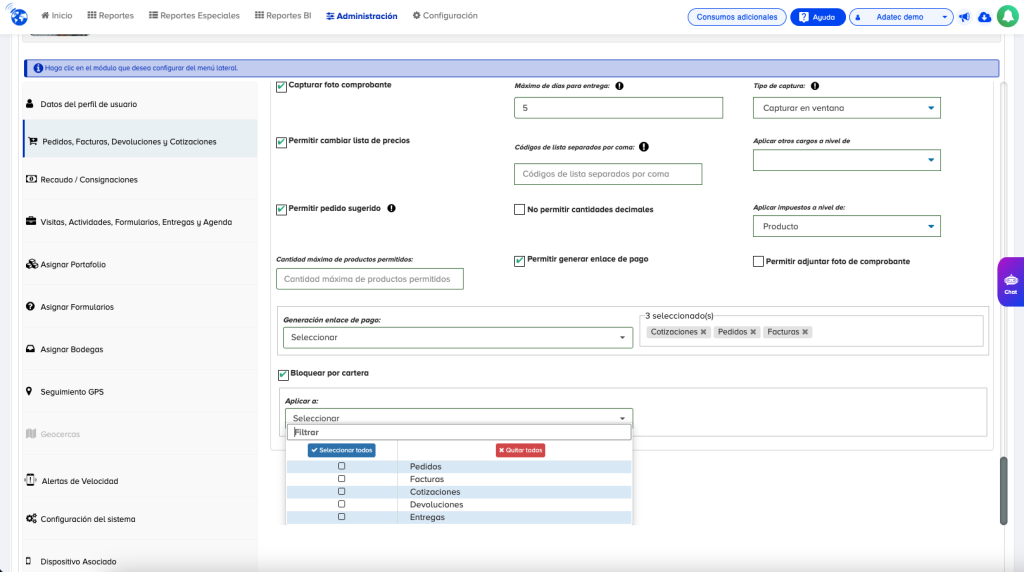Click the Geocercas map icon
The image size is (1024, 572).
(31, 434)
